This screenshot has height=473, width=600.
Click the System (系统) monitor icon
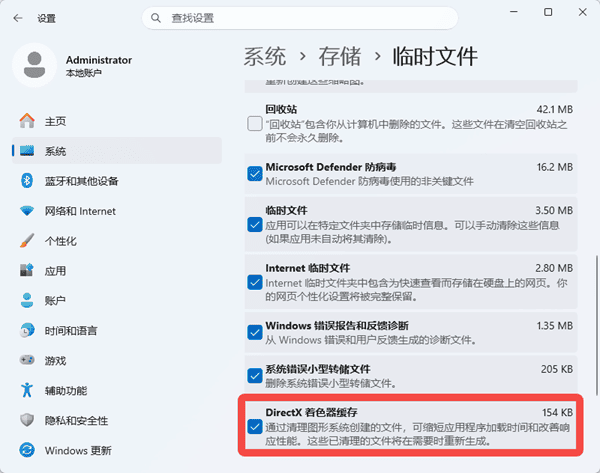[x=27, y=151]
